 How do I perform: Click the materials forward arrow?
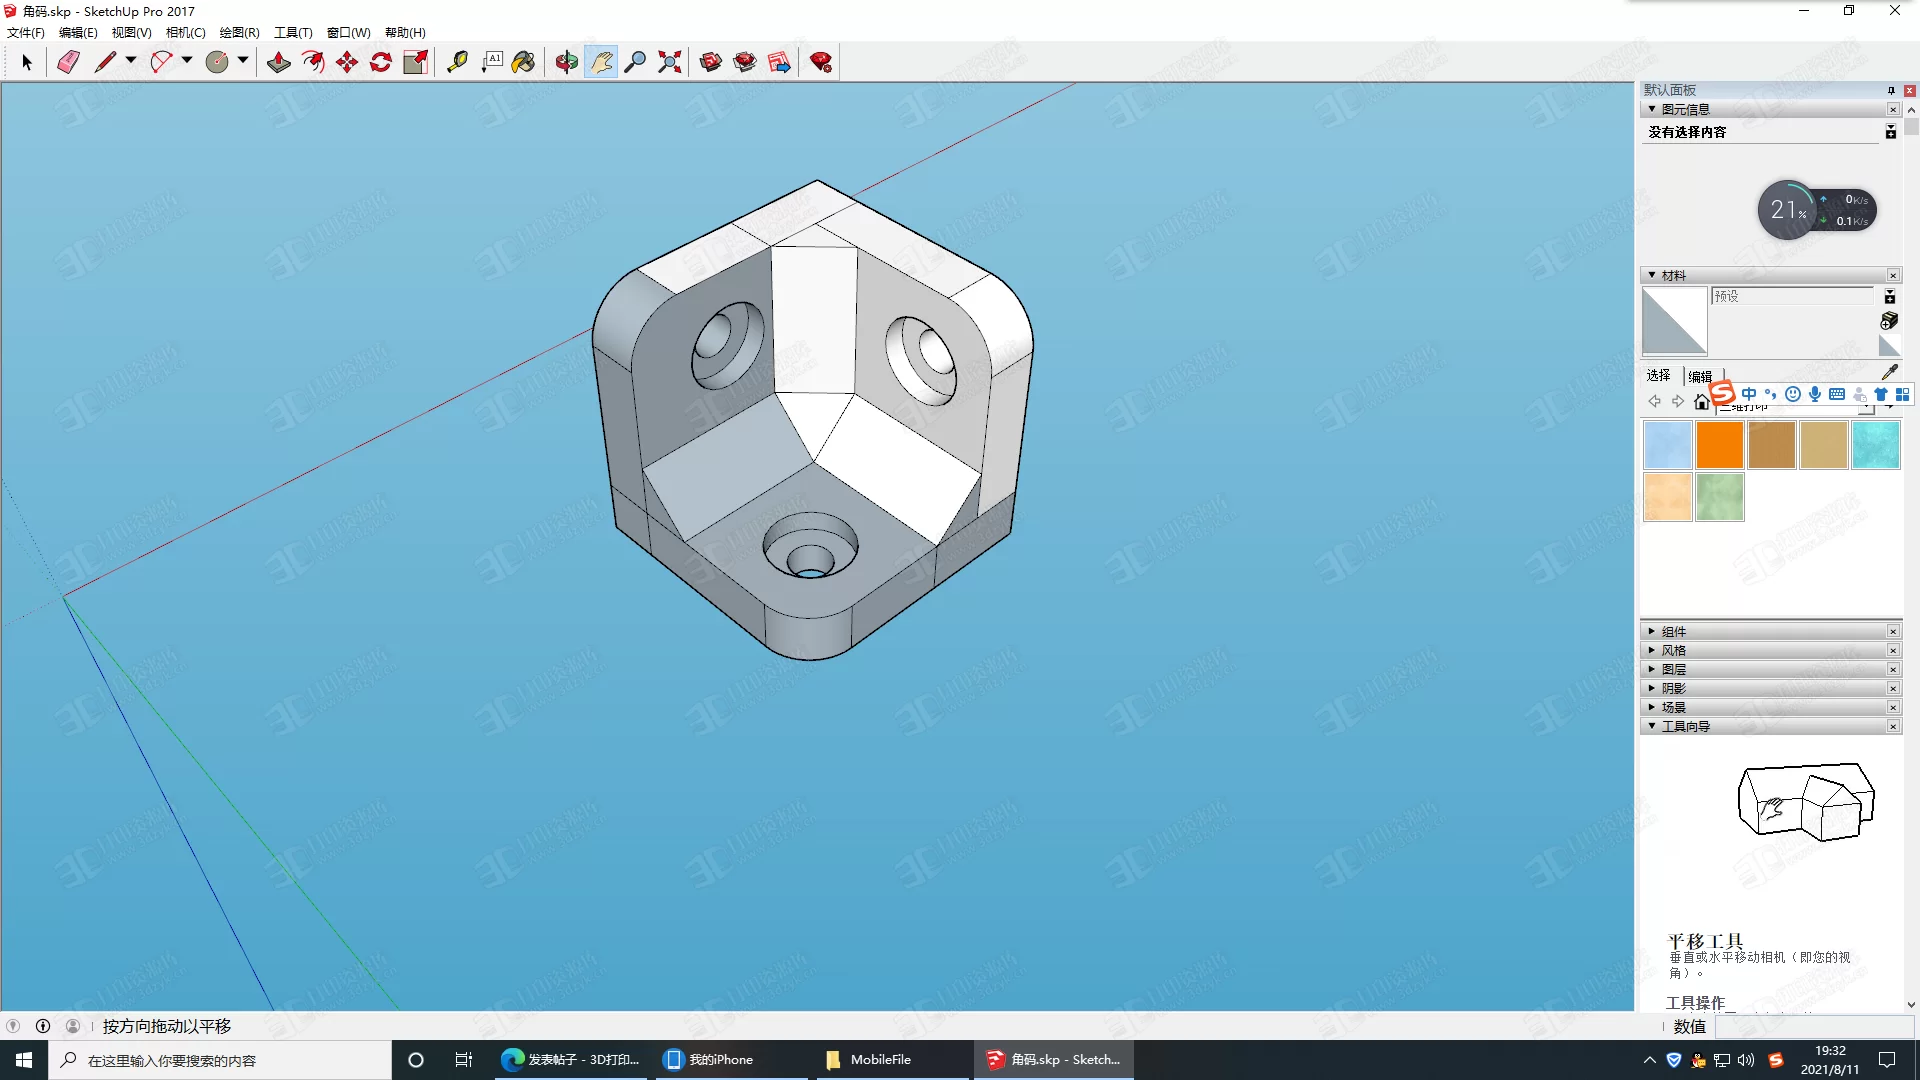tap(1678, 401)
